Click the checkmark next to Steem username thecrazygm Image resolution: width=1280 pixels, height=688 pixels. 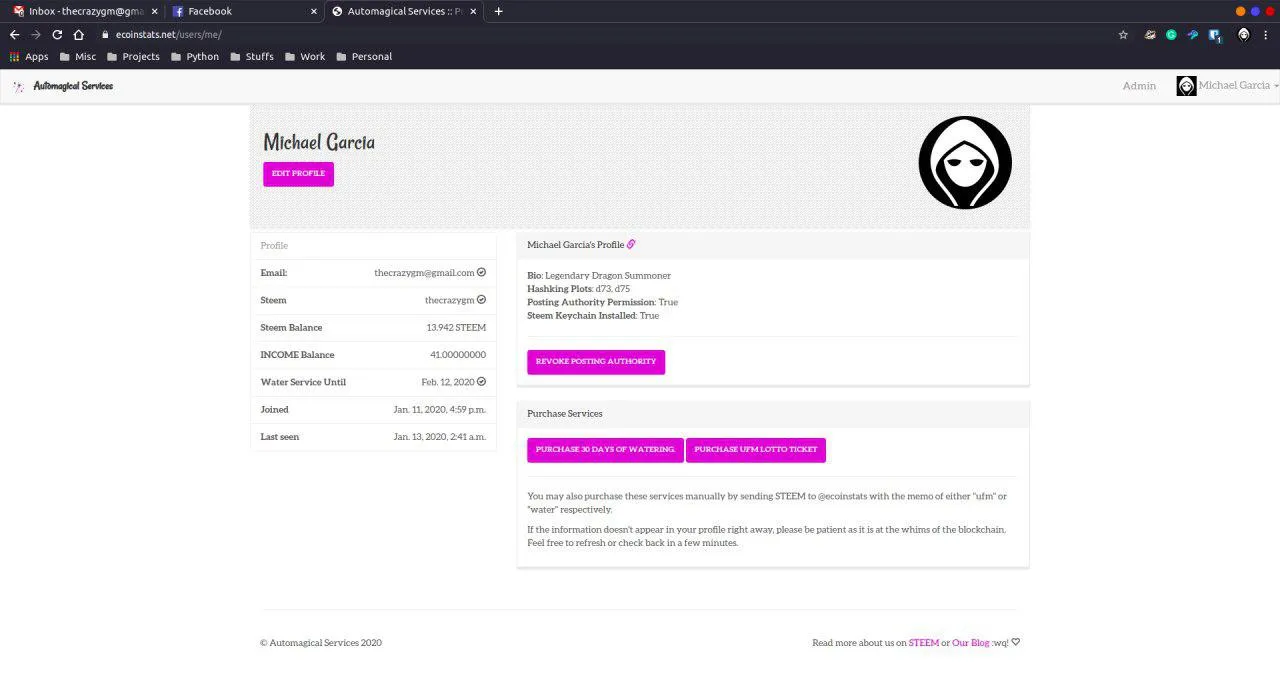click(481, 299)
